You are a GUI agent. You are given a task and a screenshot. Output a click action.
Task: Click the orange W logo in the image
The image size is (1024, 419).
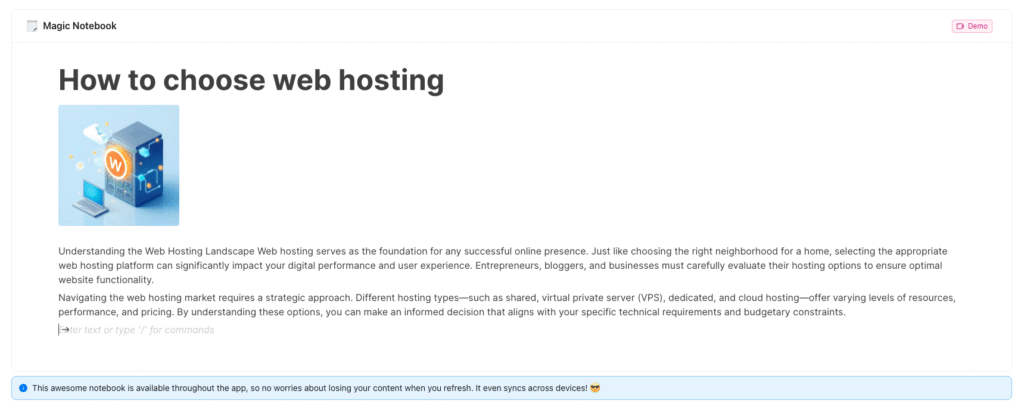tap(117, 161)
